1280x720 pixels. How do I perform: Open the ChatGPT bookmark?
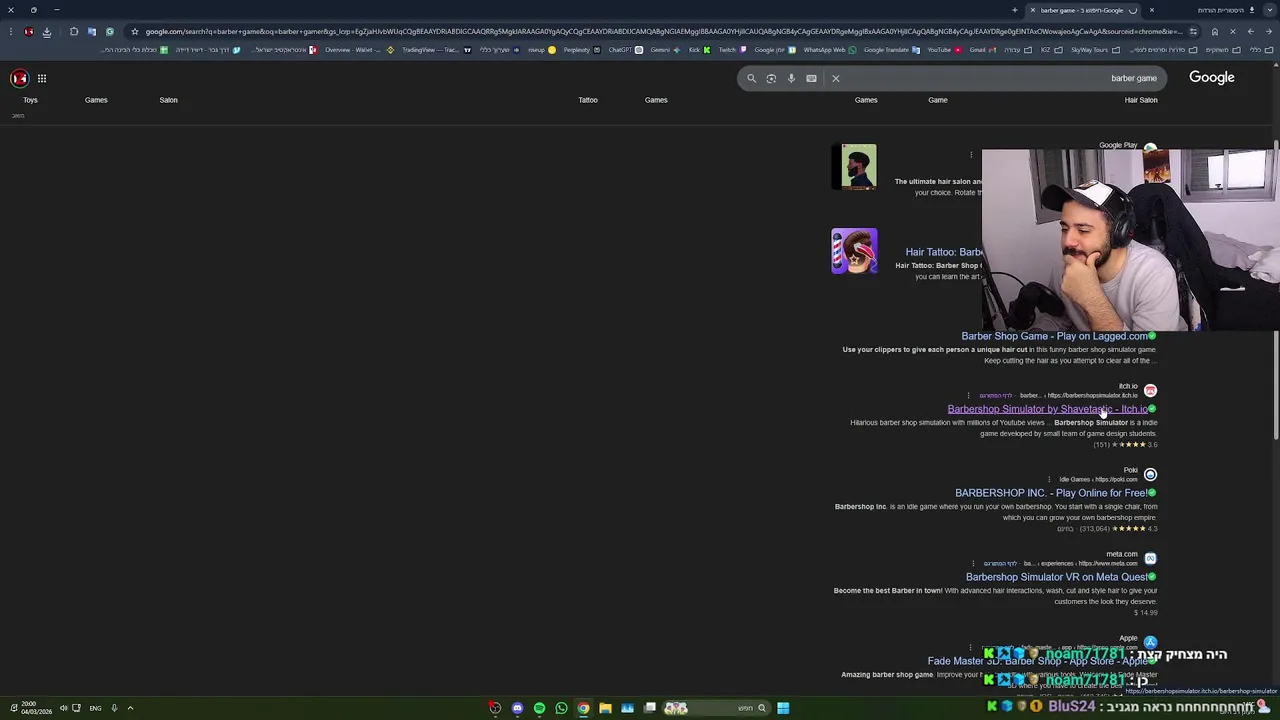[625, 50]
